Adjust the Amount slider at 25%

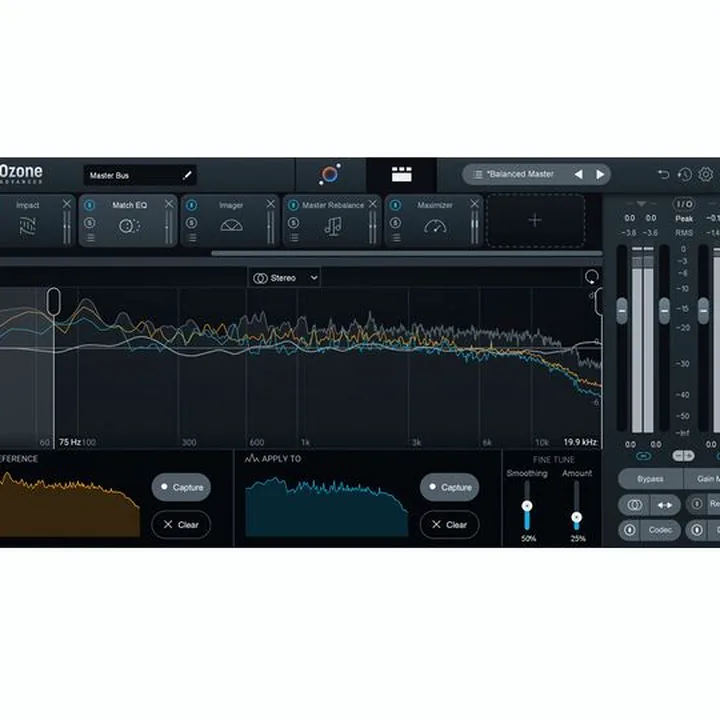pos(577,518)
